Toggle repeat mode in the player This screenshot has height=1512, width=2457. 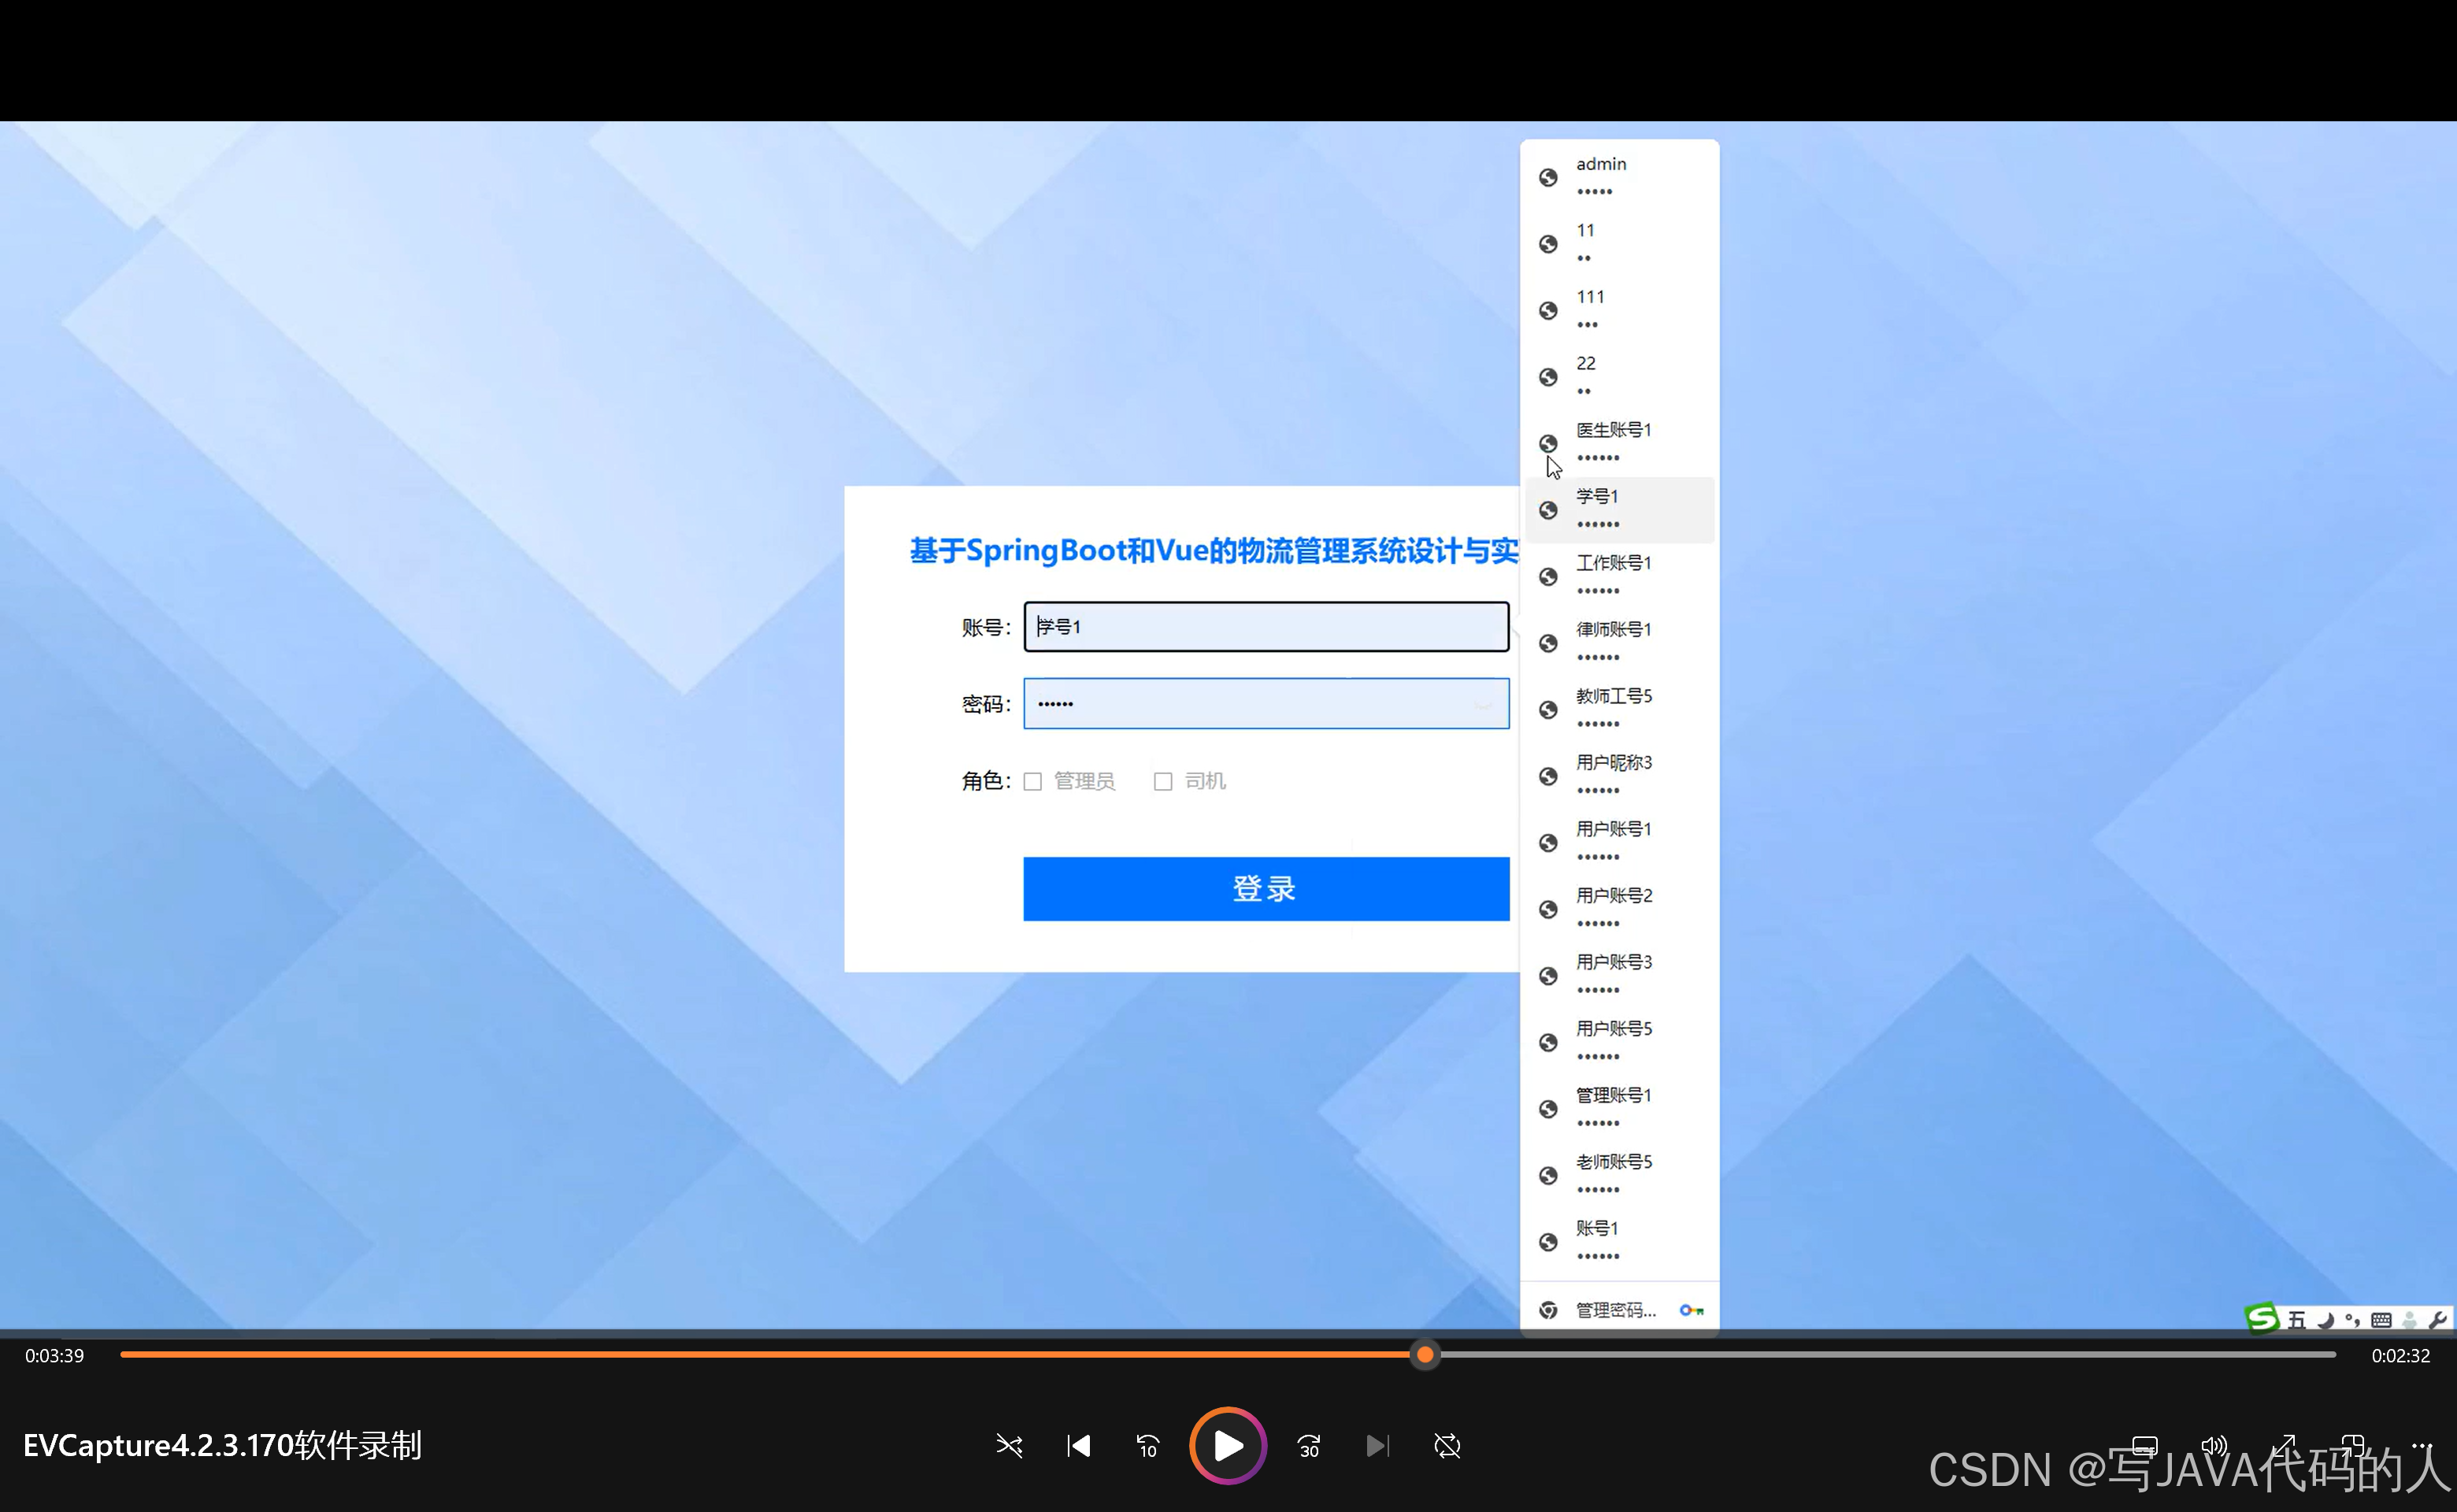point(1447,1446)
